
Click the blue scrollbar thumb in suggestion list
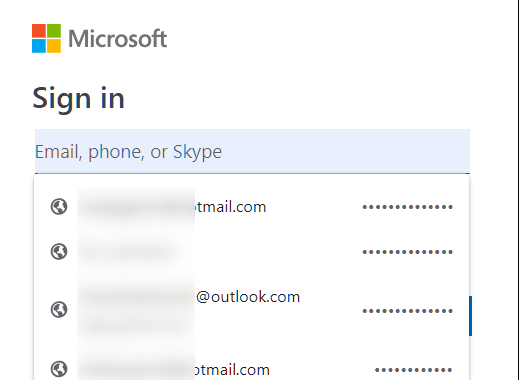point(470,316)
